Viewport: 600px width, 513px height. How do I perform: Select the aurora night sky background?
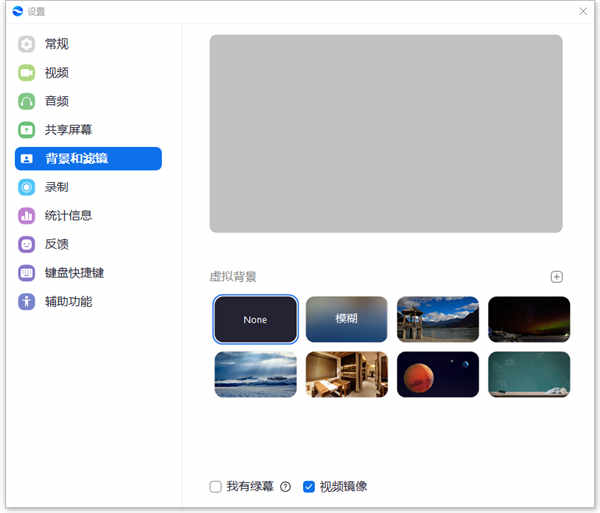(x=529, y=319)
